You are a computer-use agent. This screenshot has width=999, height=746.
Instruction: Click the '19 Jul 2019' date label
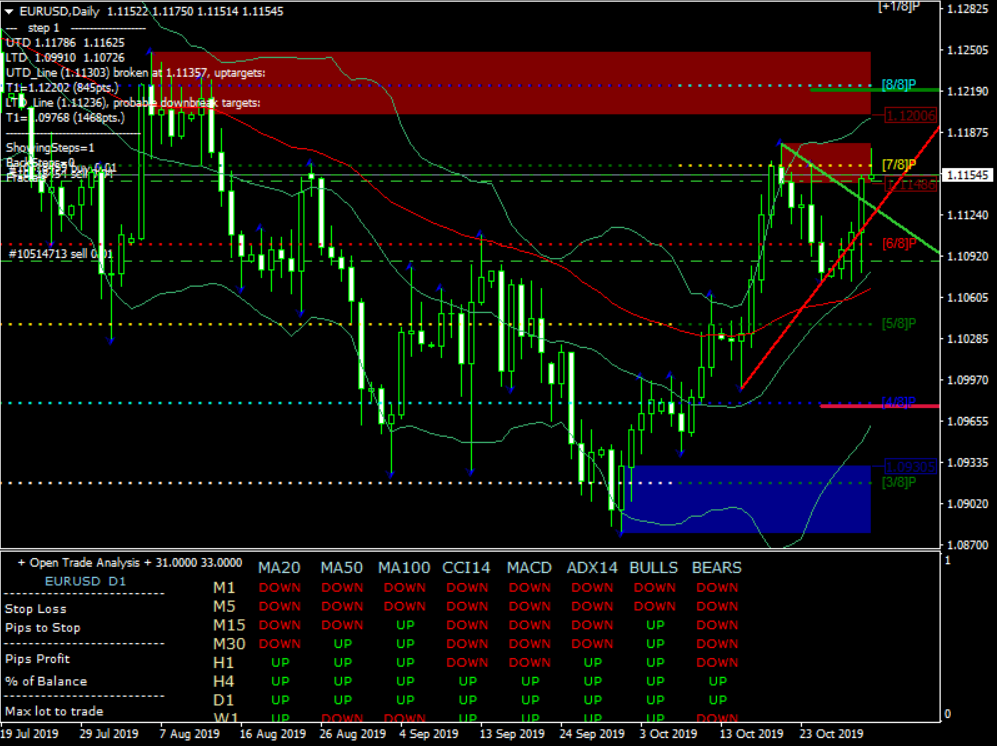coord(30,734)
